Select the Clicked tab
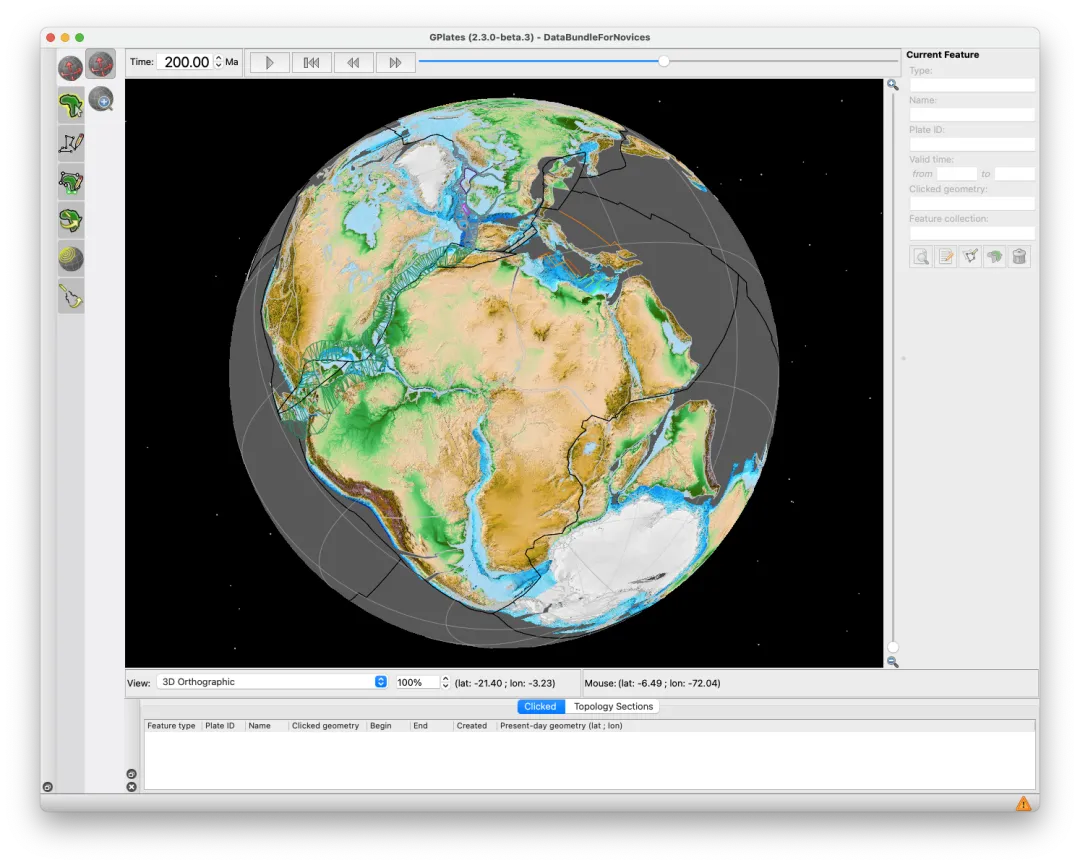1080x865 pixels. click(x=540, y=706)
